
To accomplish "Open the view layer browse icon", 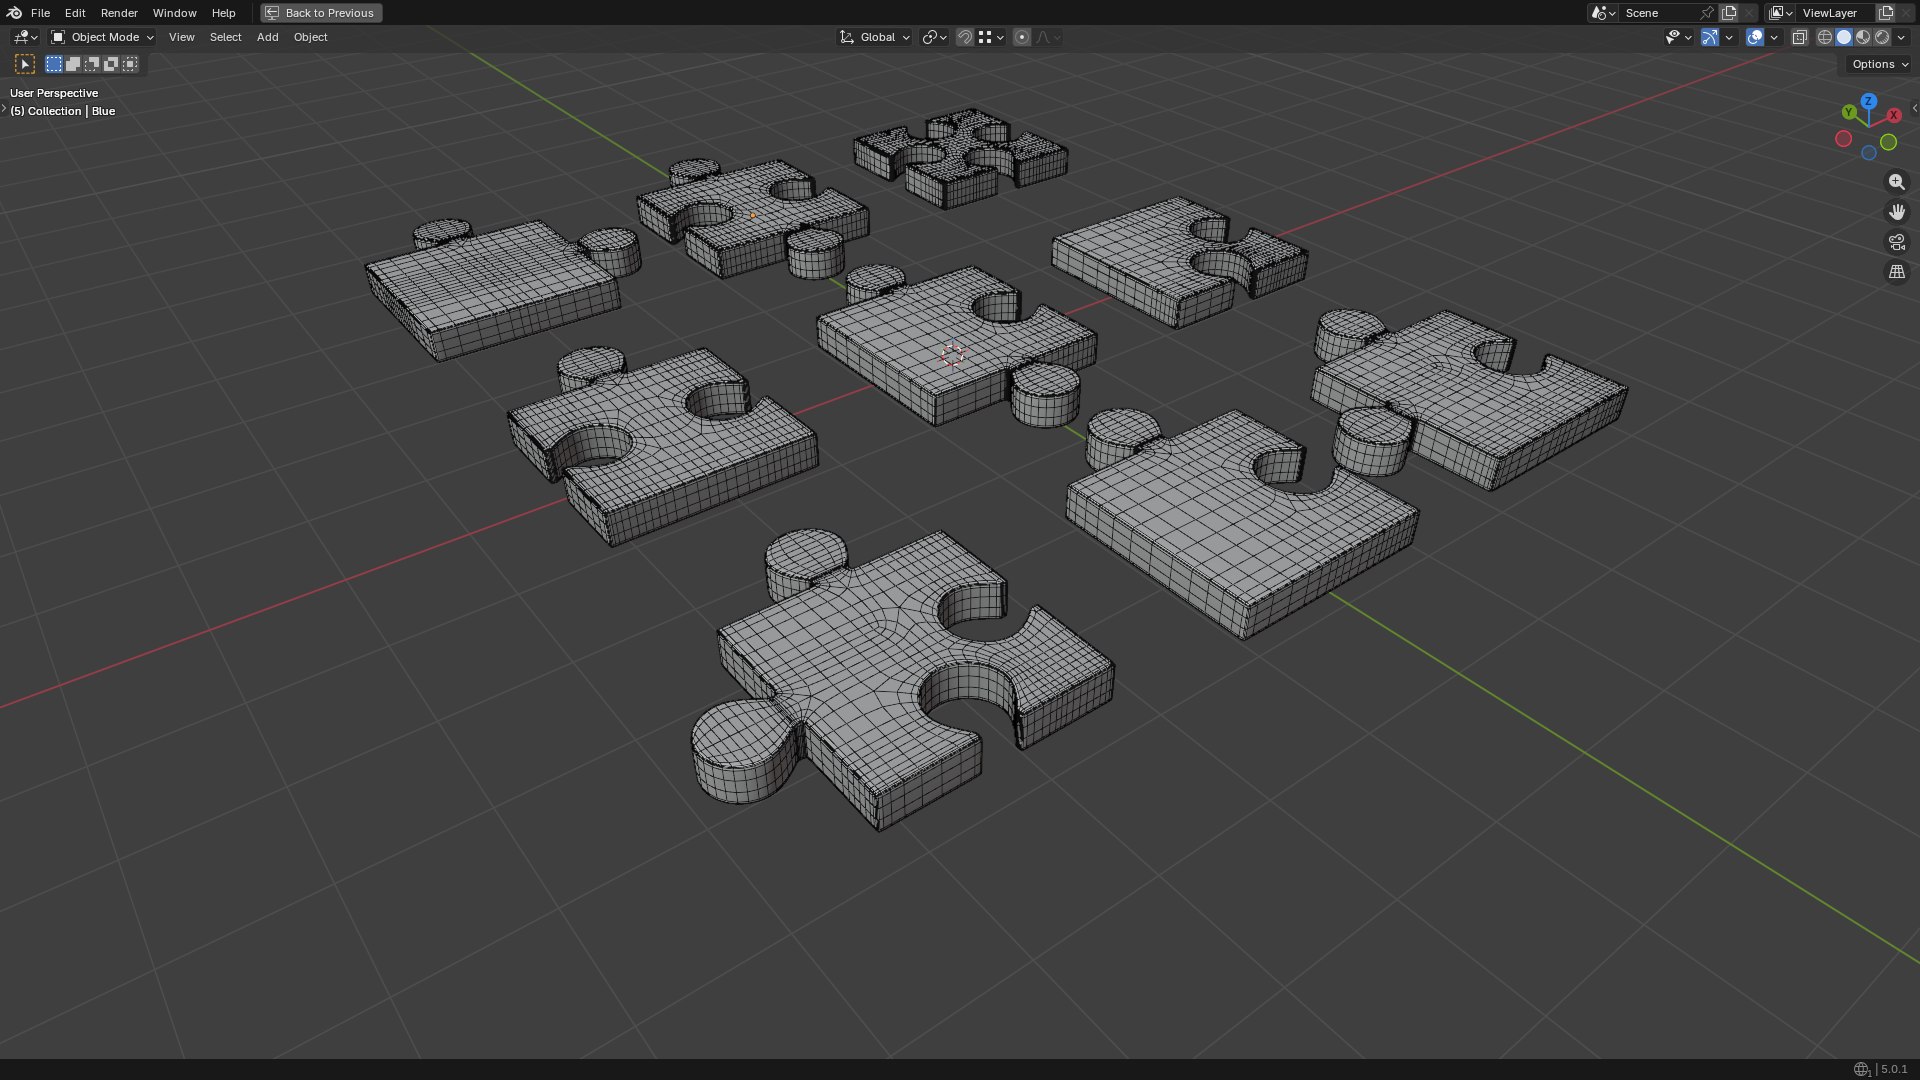I will click(1780, 13).
